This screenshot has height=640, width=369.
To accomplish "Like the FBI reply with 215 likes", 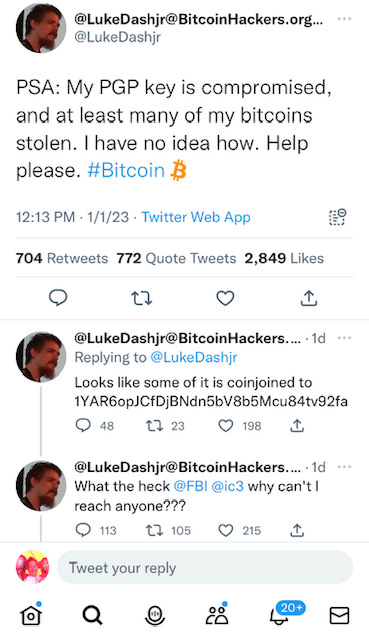I will tap(226, 531).
